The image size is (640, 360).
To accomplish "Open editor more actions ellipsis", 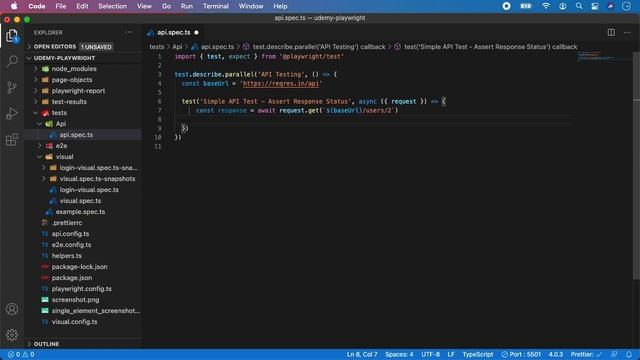I will click(627, 32).
